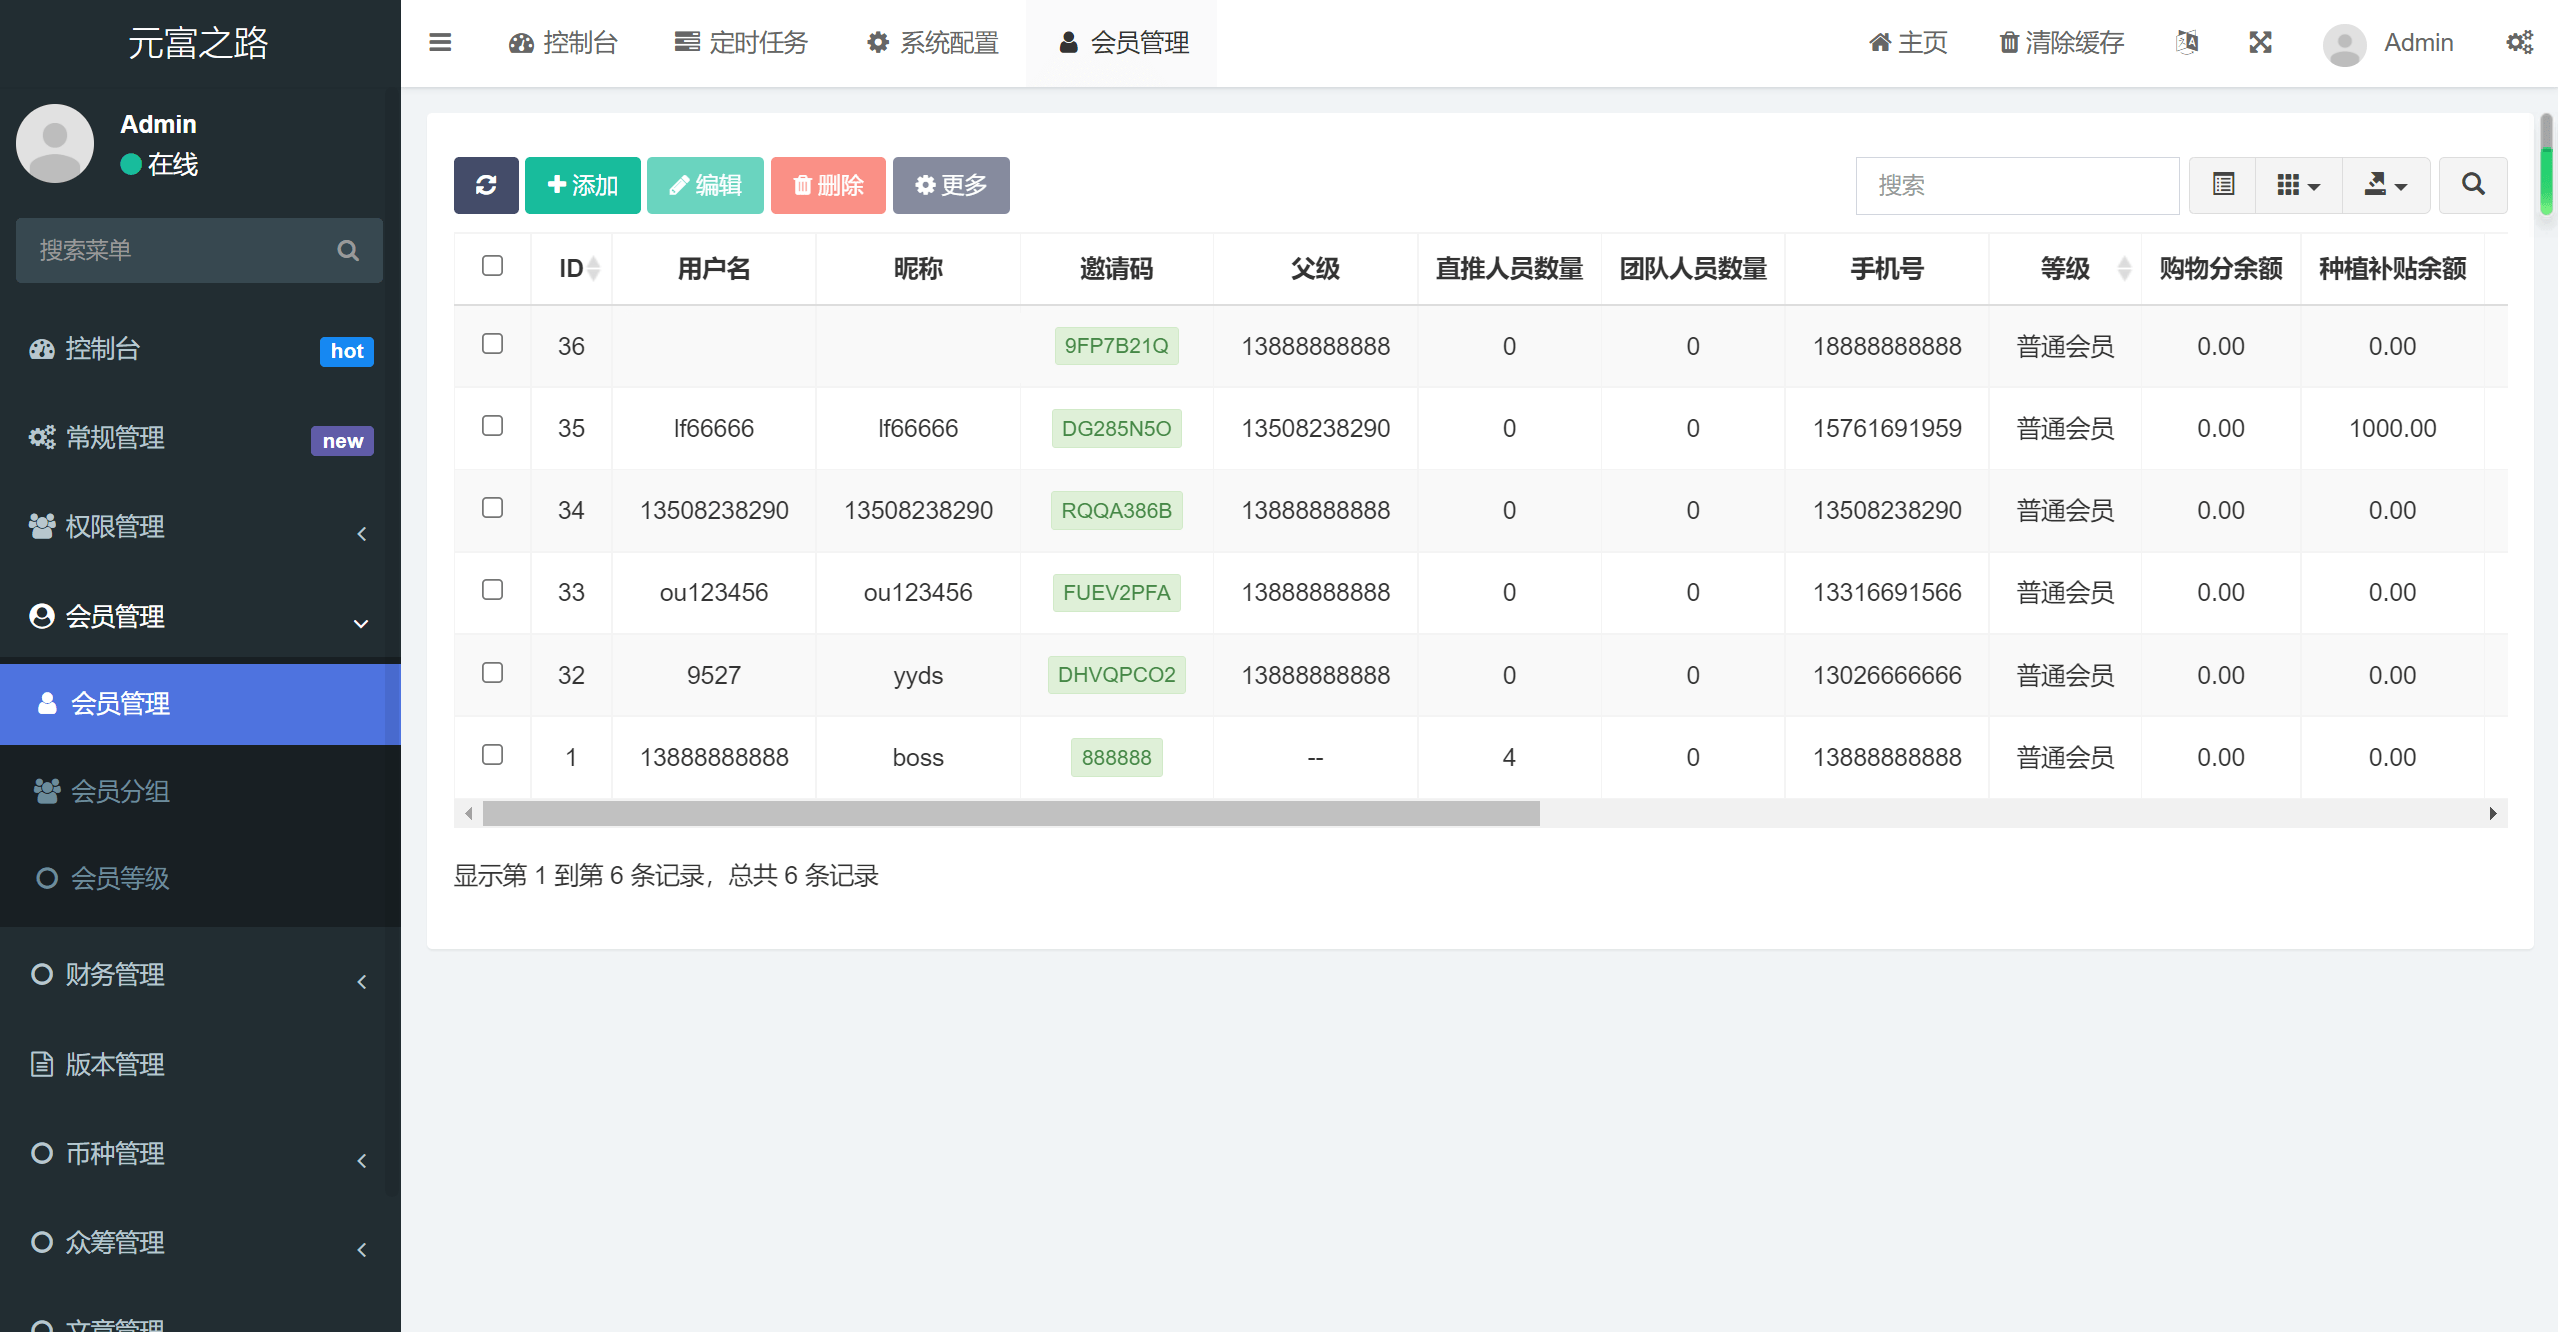Toggle checkbox for member ID 35
The image size is (2558, 1332).
pyautogui.click(x=492, y=425)
